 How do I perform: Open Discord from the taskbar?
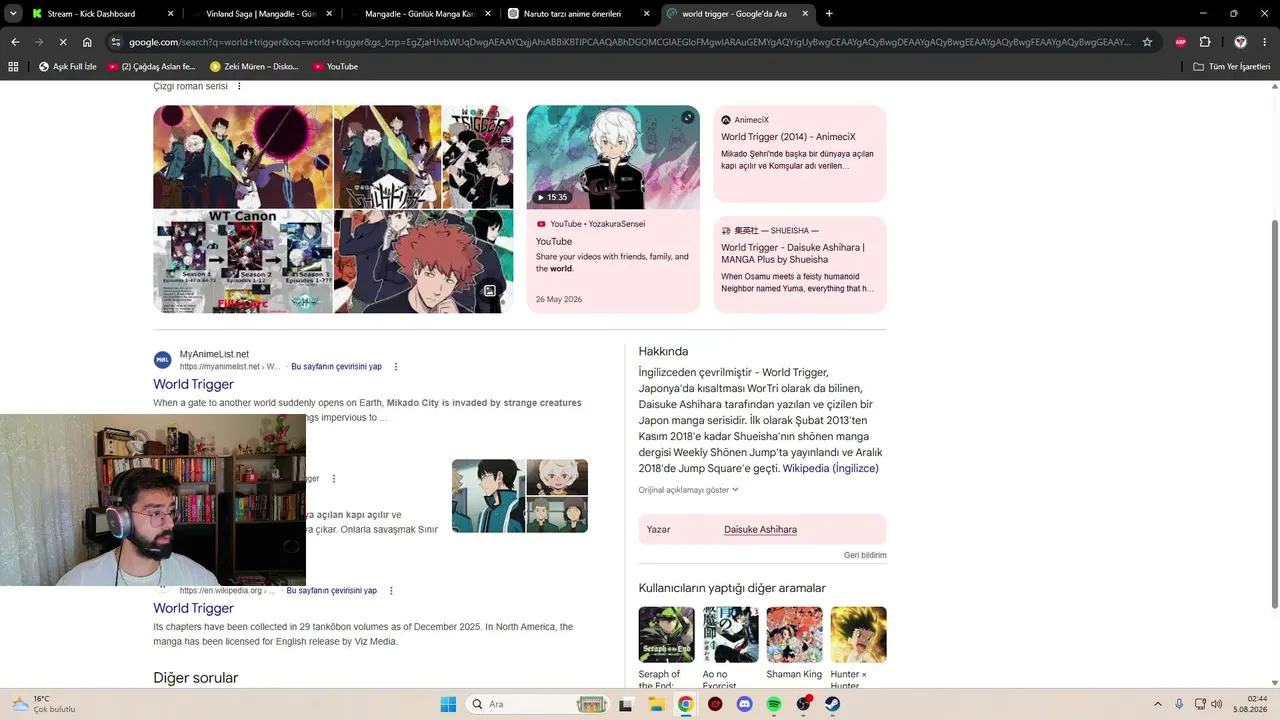(x=744, y=704)
